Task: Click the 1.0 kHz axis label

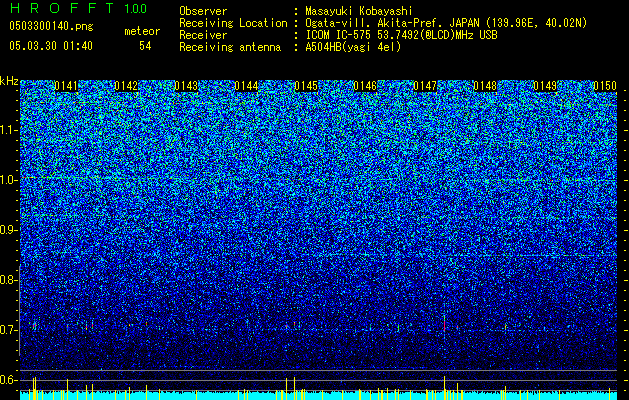Action: point(9,180)
